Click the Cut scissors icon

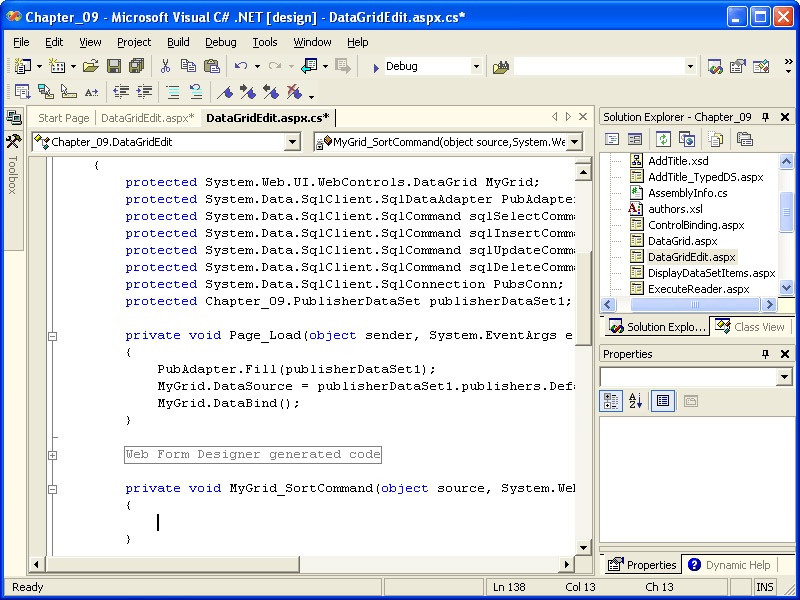(165, 66)
